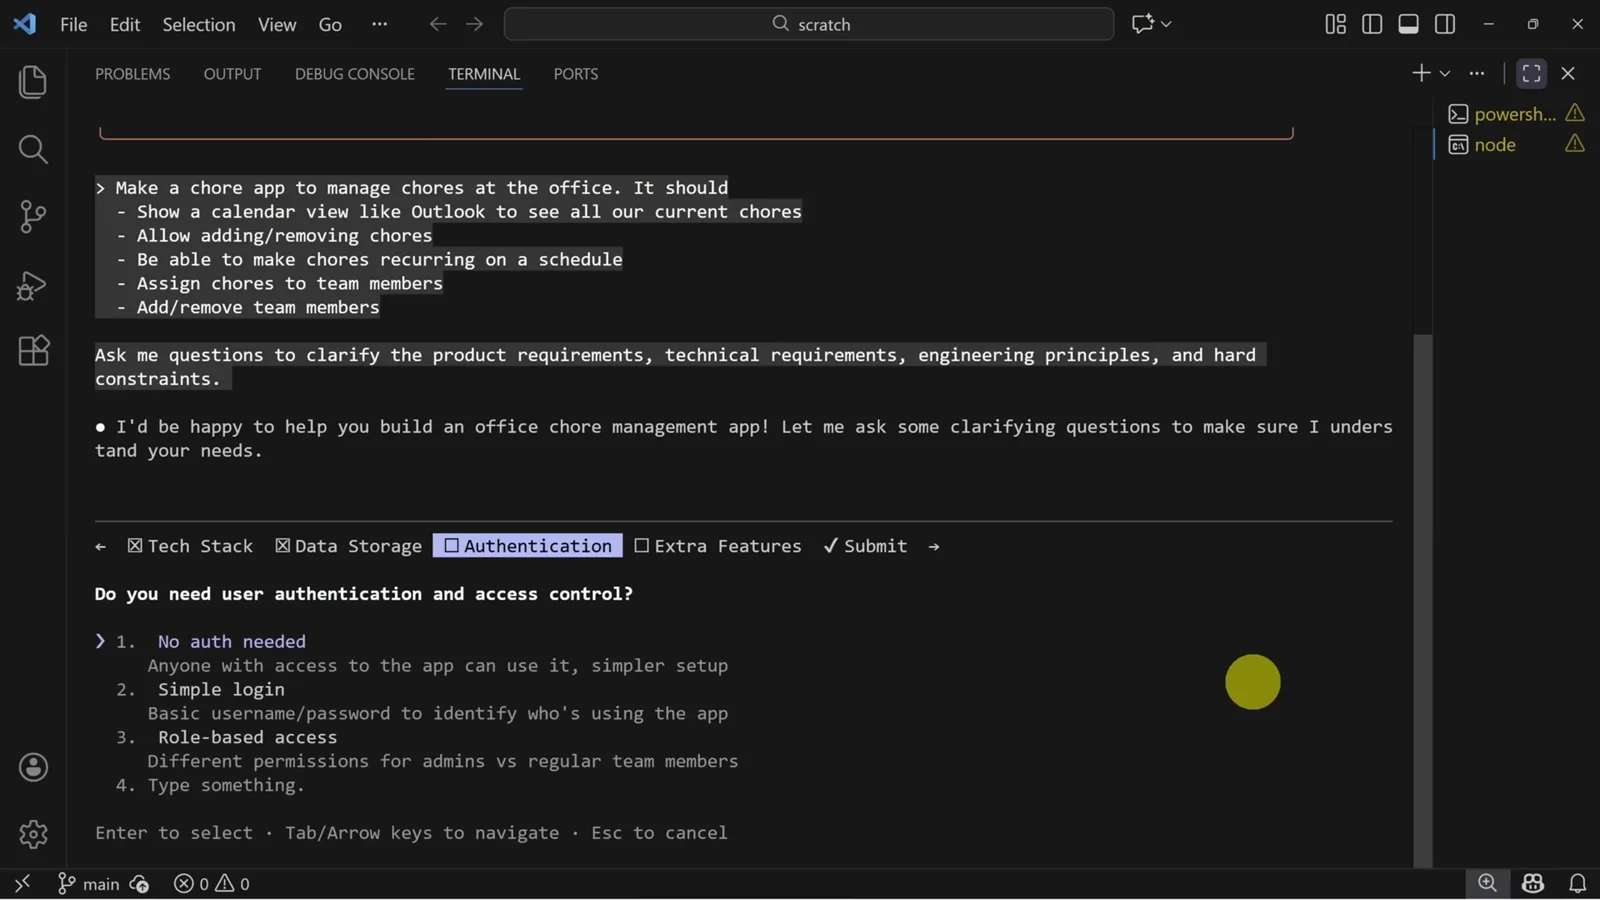The height and width of the screenshot is (900, 1600).
Task: Open the launch profile dropdown chevron
Action: point(1445,73)
